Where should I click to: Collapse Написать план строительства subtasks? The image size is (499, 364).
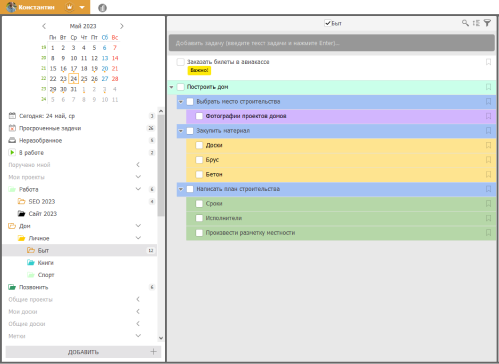[181, 189]
